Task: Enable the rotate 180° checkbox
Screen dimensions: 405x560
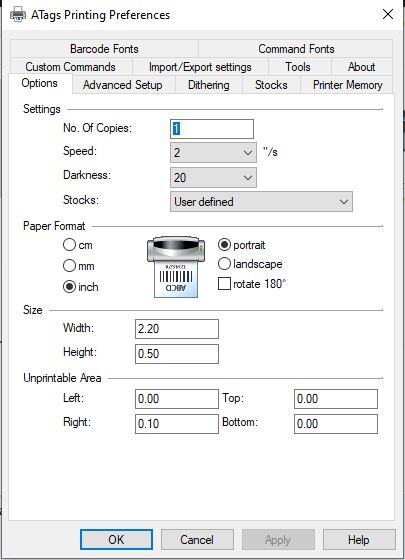Action: [224, 284]
